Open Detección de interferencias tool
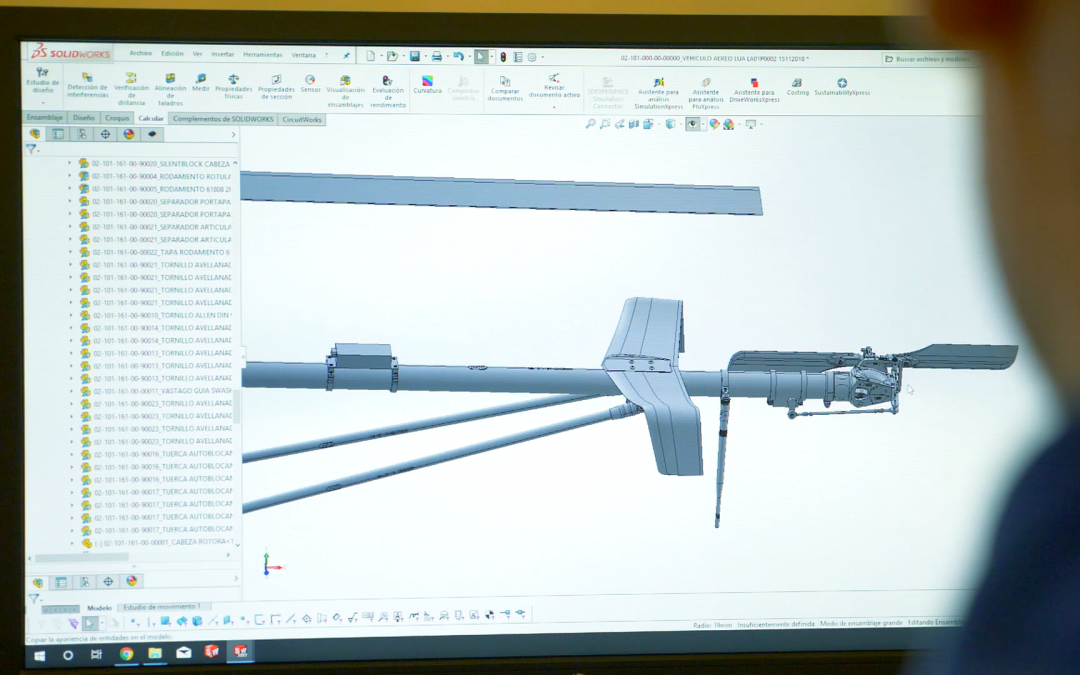Screen dimensions: 1080x675 [x=87, y=85]
